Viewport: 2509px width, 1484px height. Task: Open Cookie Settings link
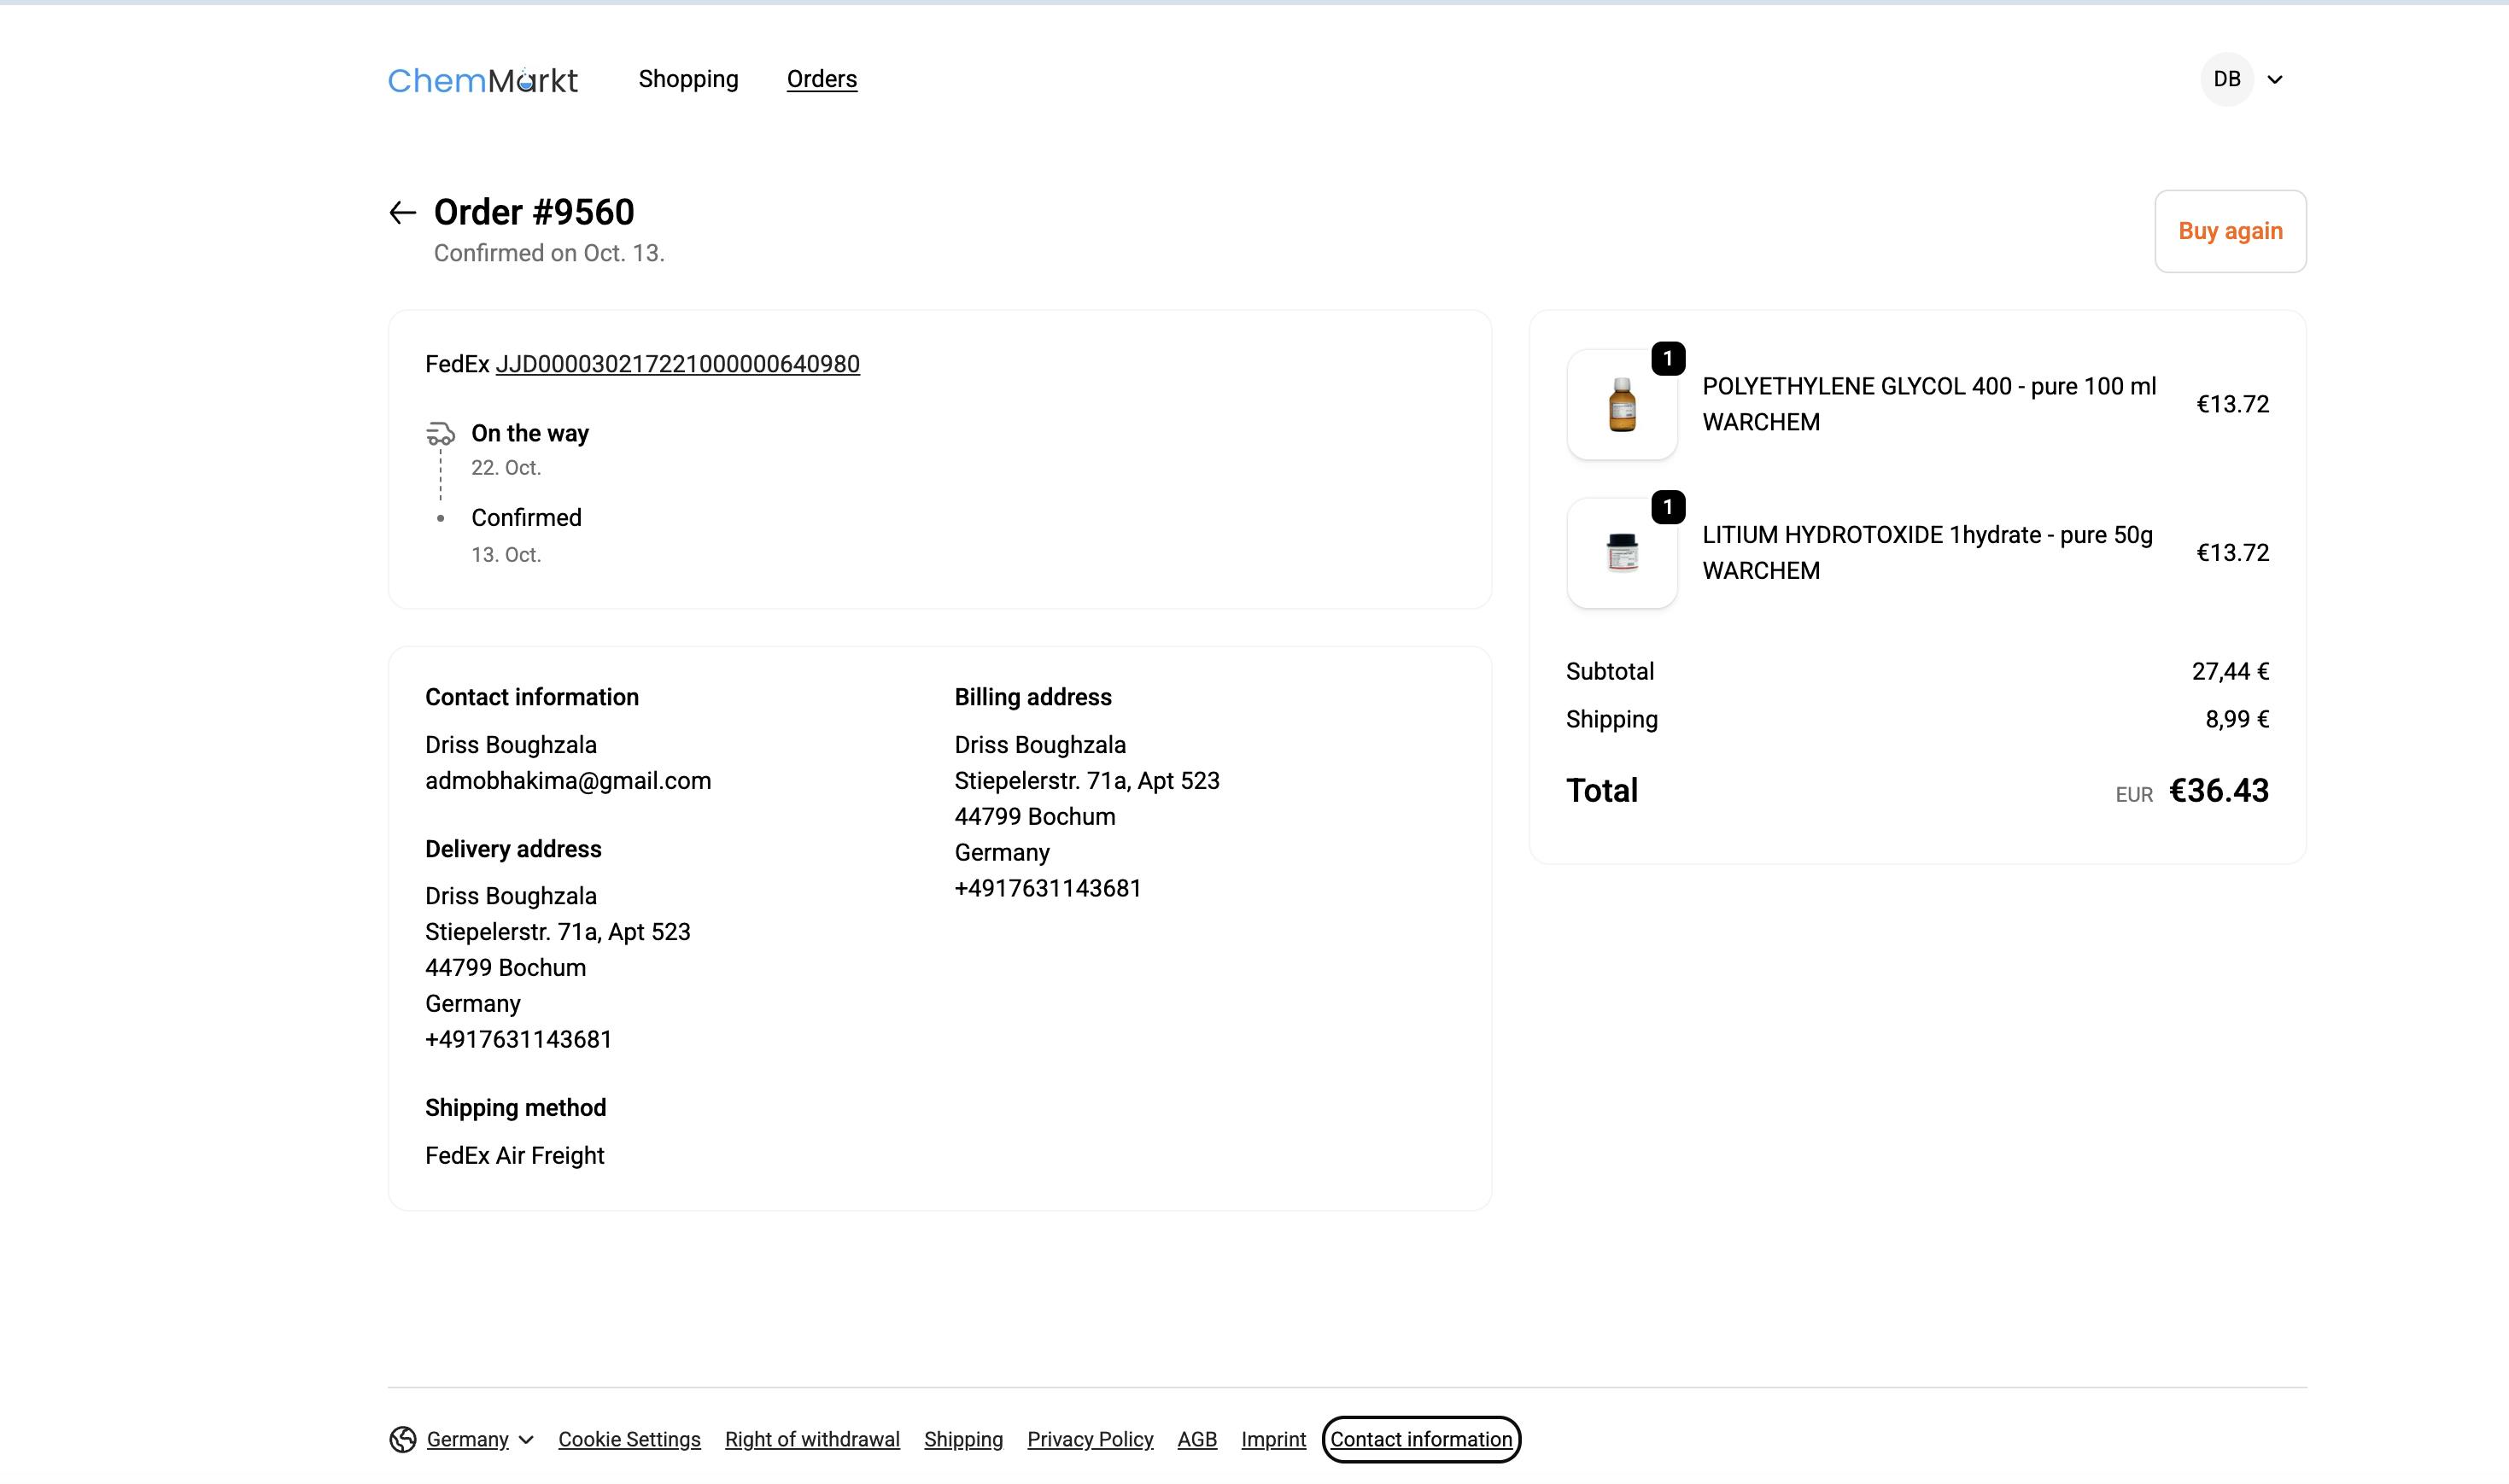[629, 1439]
